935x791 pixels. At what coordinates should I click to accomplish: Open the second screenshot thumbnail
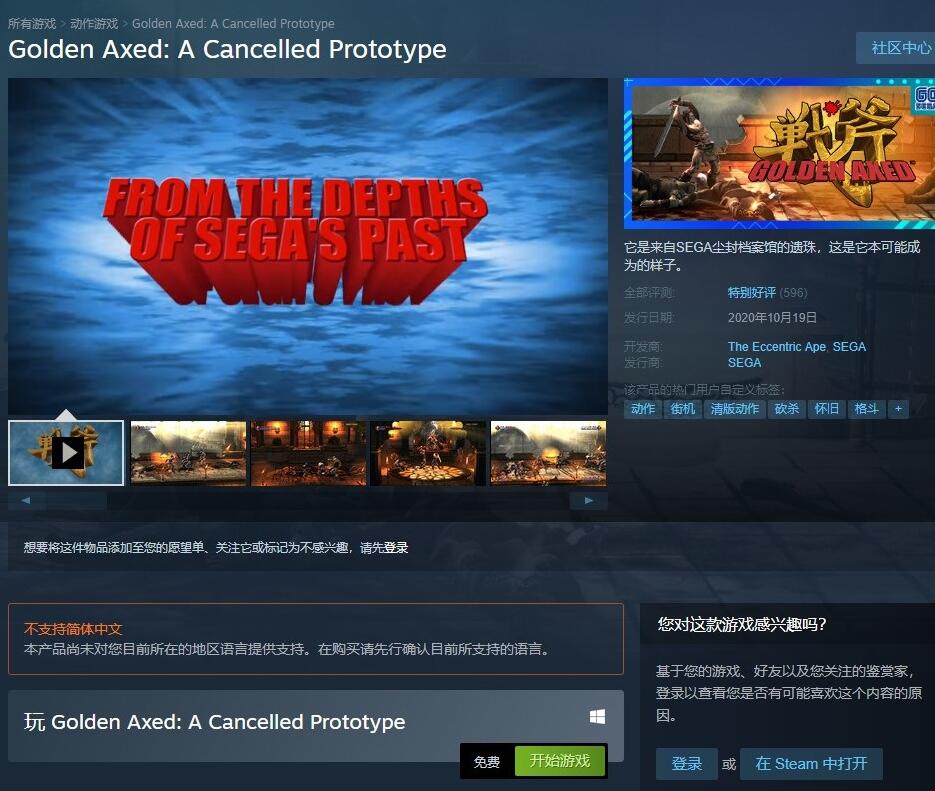188,453
